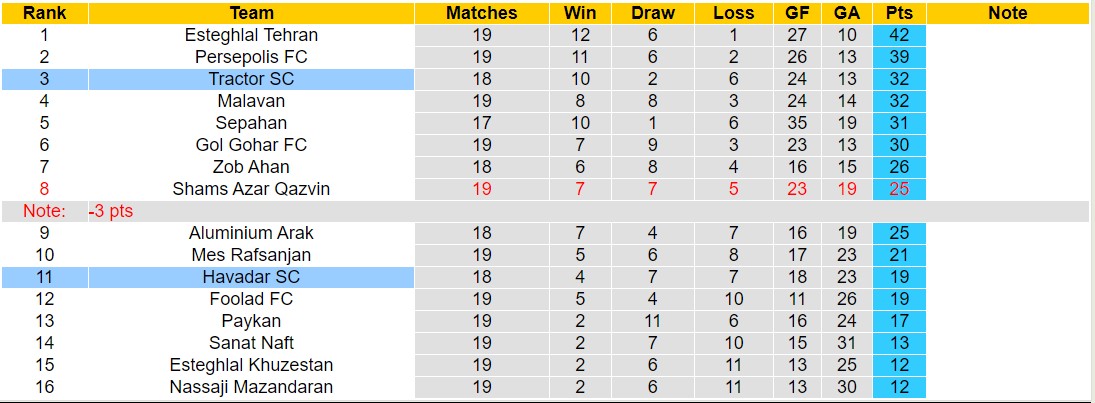1095x403 pixels.
Task: Select the highlighted Tractor SC team
Action: pos(251,79)
